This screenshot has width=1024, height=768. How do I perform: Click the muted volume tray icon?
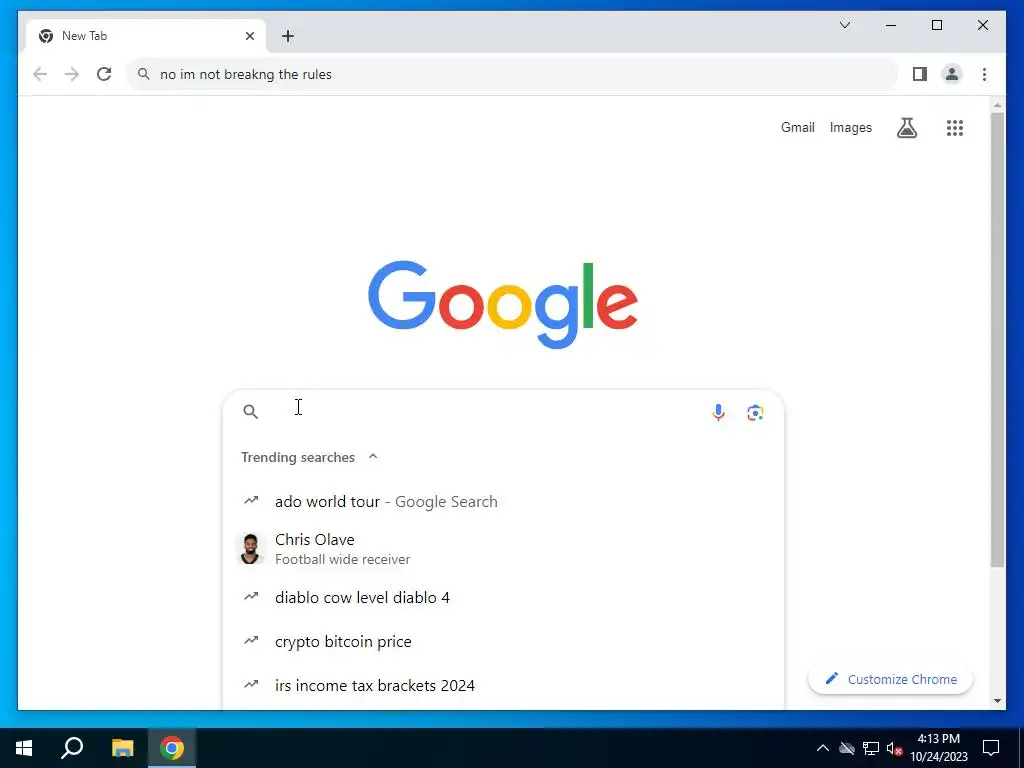click(x=894, y=748)
